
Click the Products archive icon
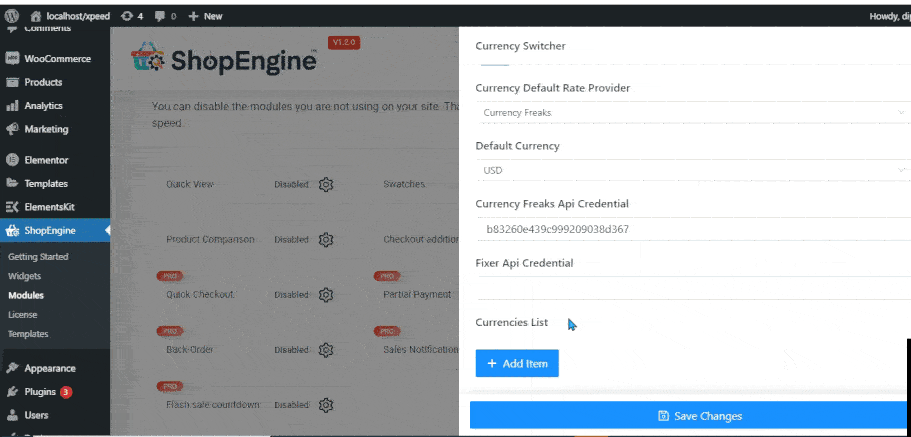(x=12, y=82)
